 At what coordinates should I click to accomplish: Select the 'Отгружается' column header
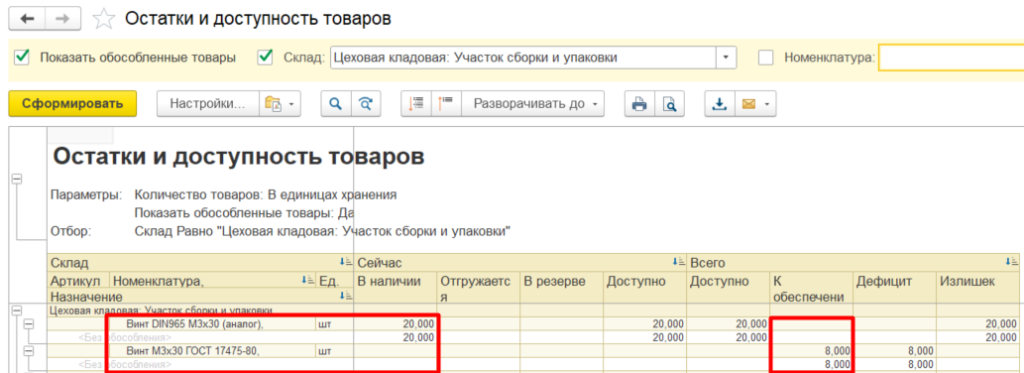479,288
